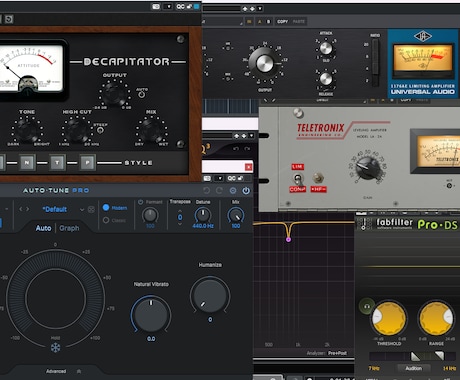
Task: Open the dropdown arrow above the 1176 plugin
Action: tap(260, 9)
